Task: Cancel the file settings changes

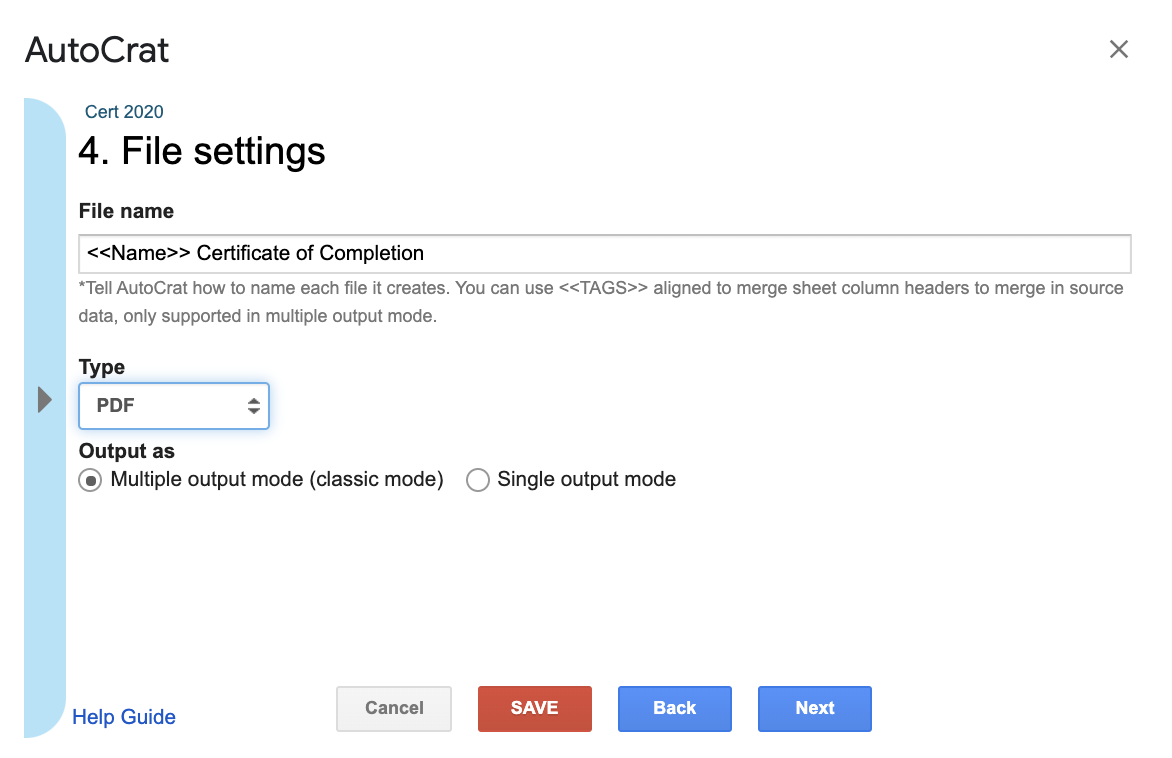Action: 394,709
